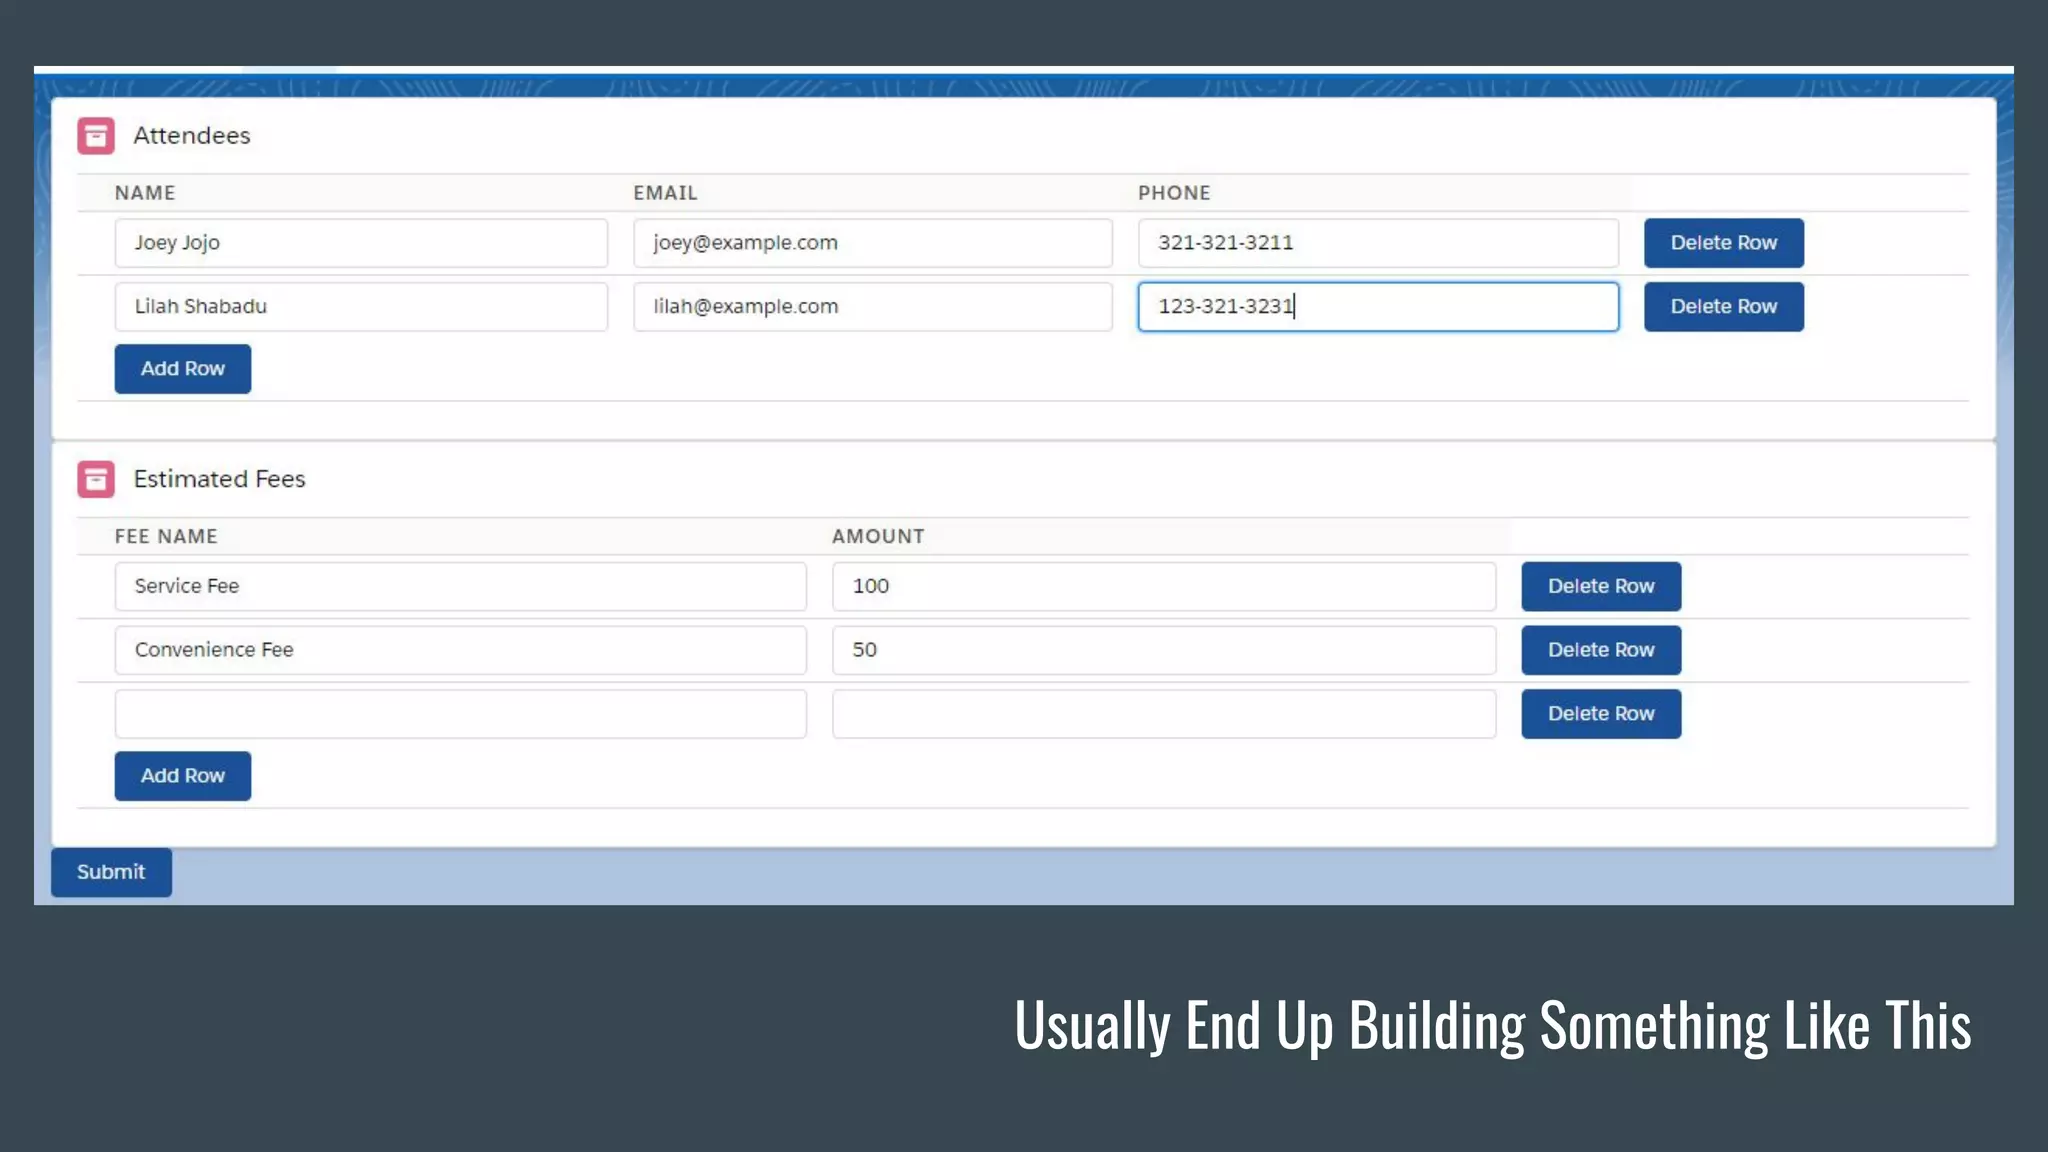Add a row to Estimated Fees table
Image resolution: width=2048 pixels, height=1152 pixels.
pyautogui.click(x=182, y=776)
